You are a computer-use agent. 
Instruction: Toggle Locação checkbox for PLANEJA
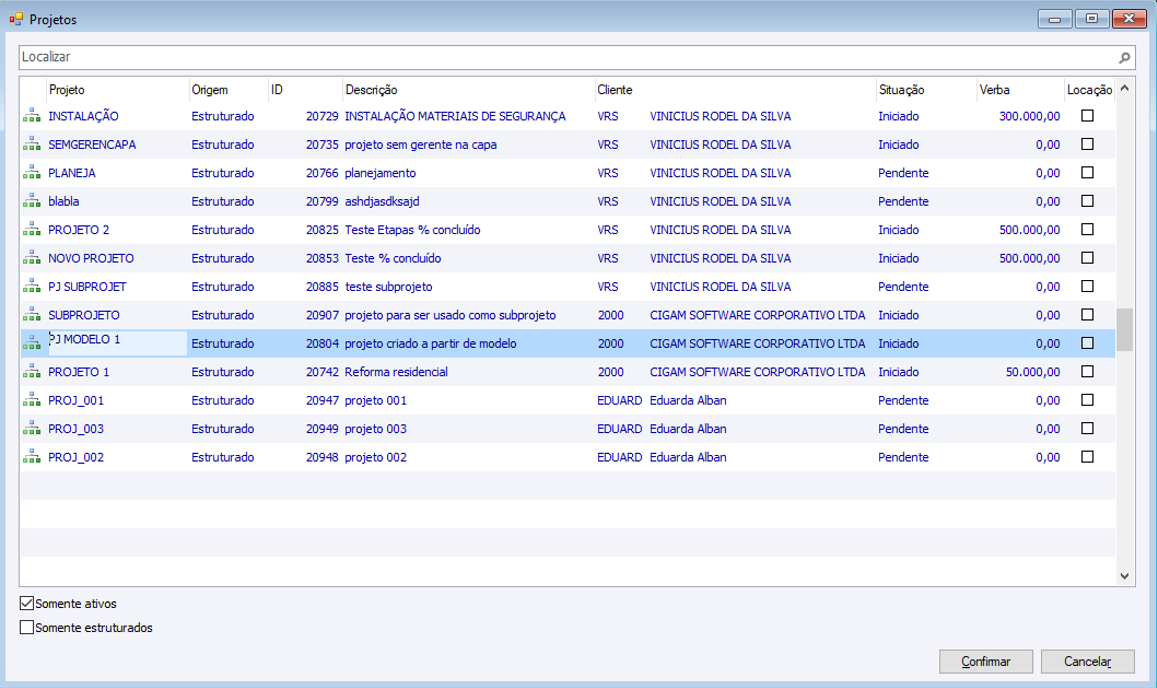coord(1087,173)
